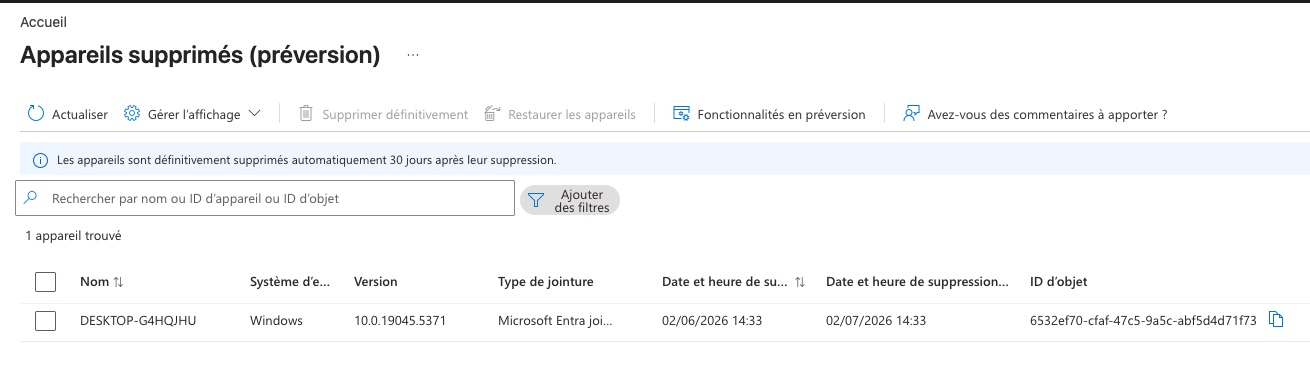Click the trash icon for permanent deletion
Screen dimensions: 1310x367
[x=307, y=114]
